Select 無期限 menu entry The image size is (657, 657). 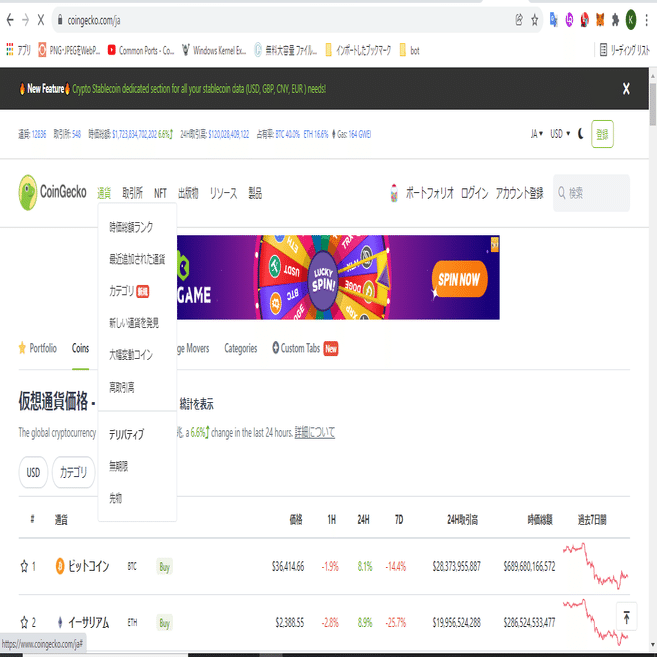[119, 466]
